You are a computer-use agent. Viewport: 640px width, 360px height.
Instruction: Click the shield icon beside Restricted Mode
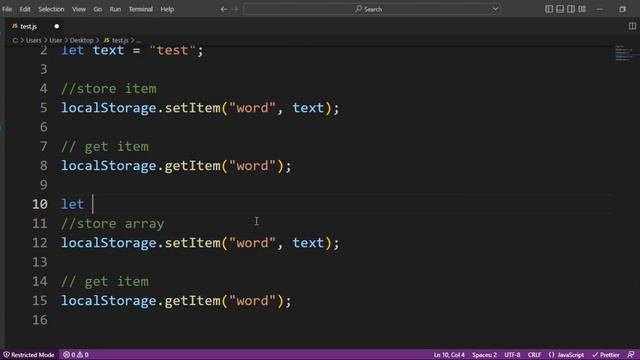[6, 355]
